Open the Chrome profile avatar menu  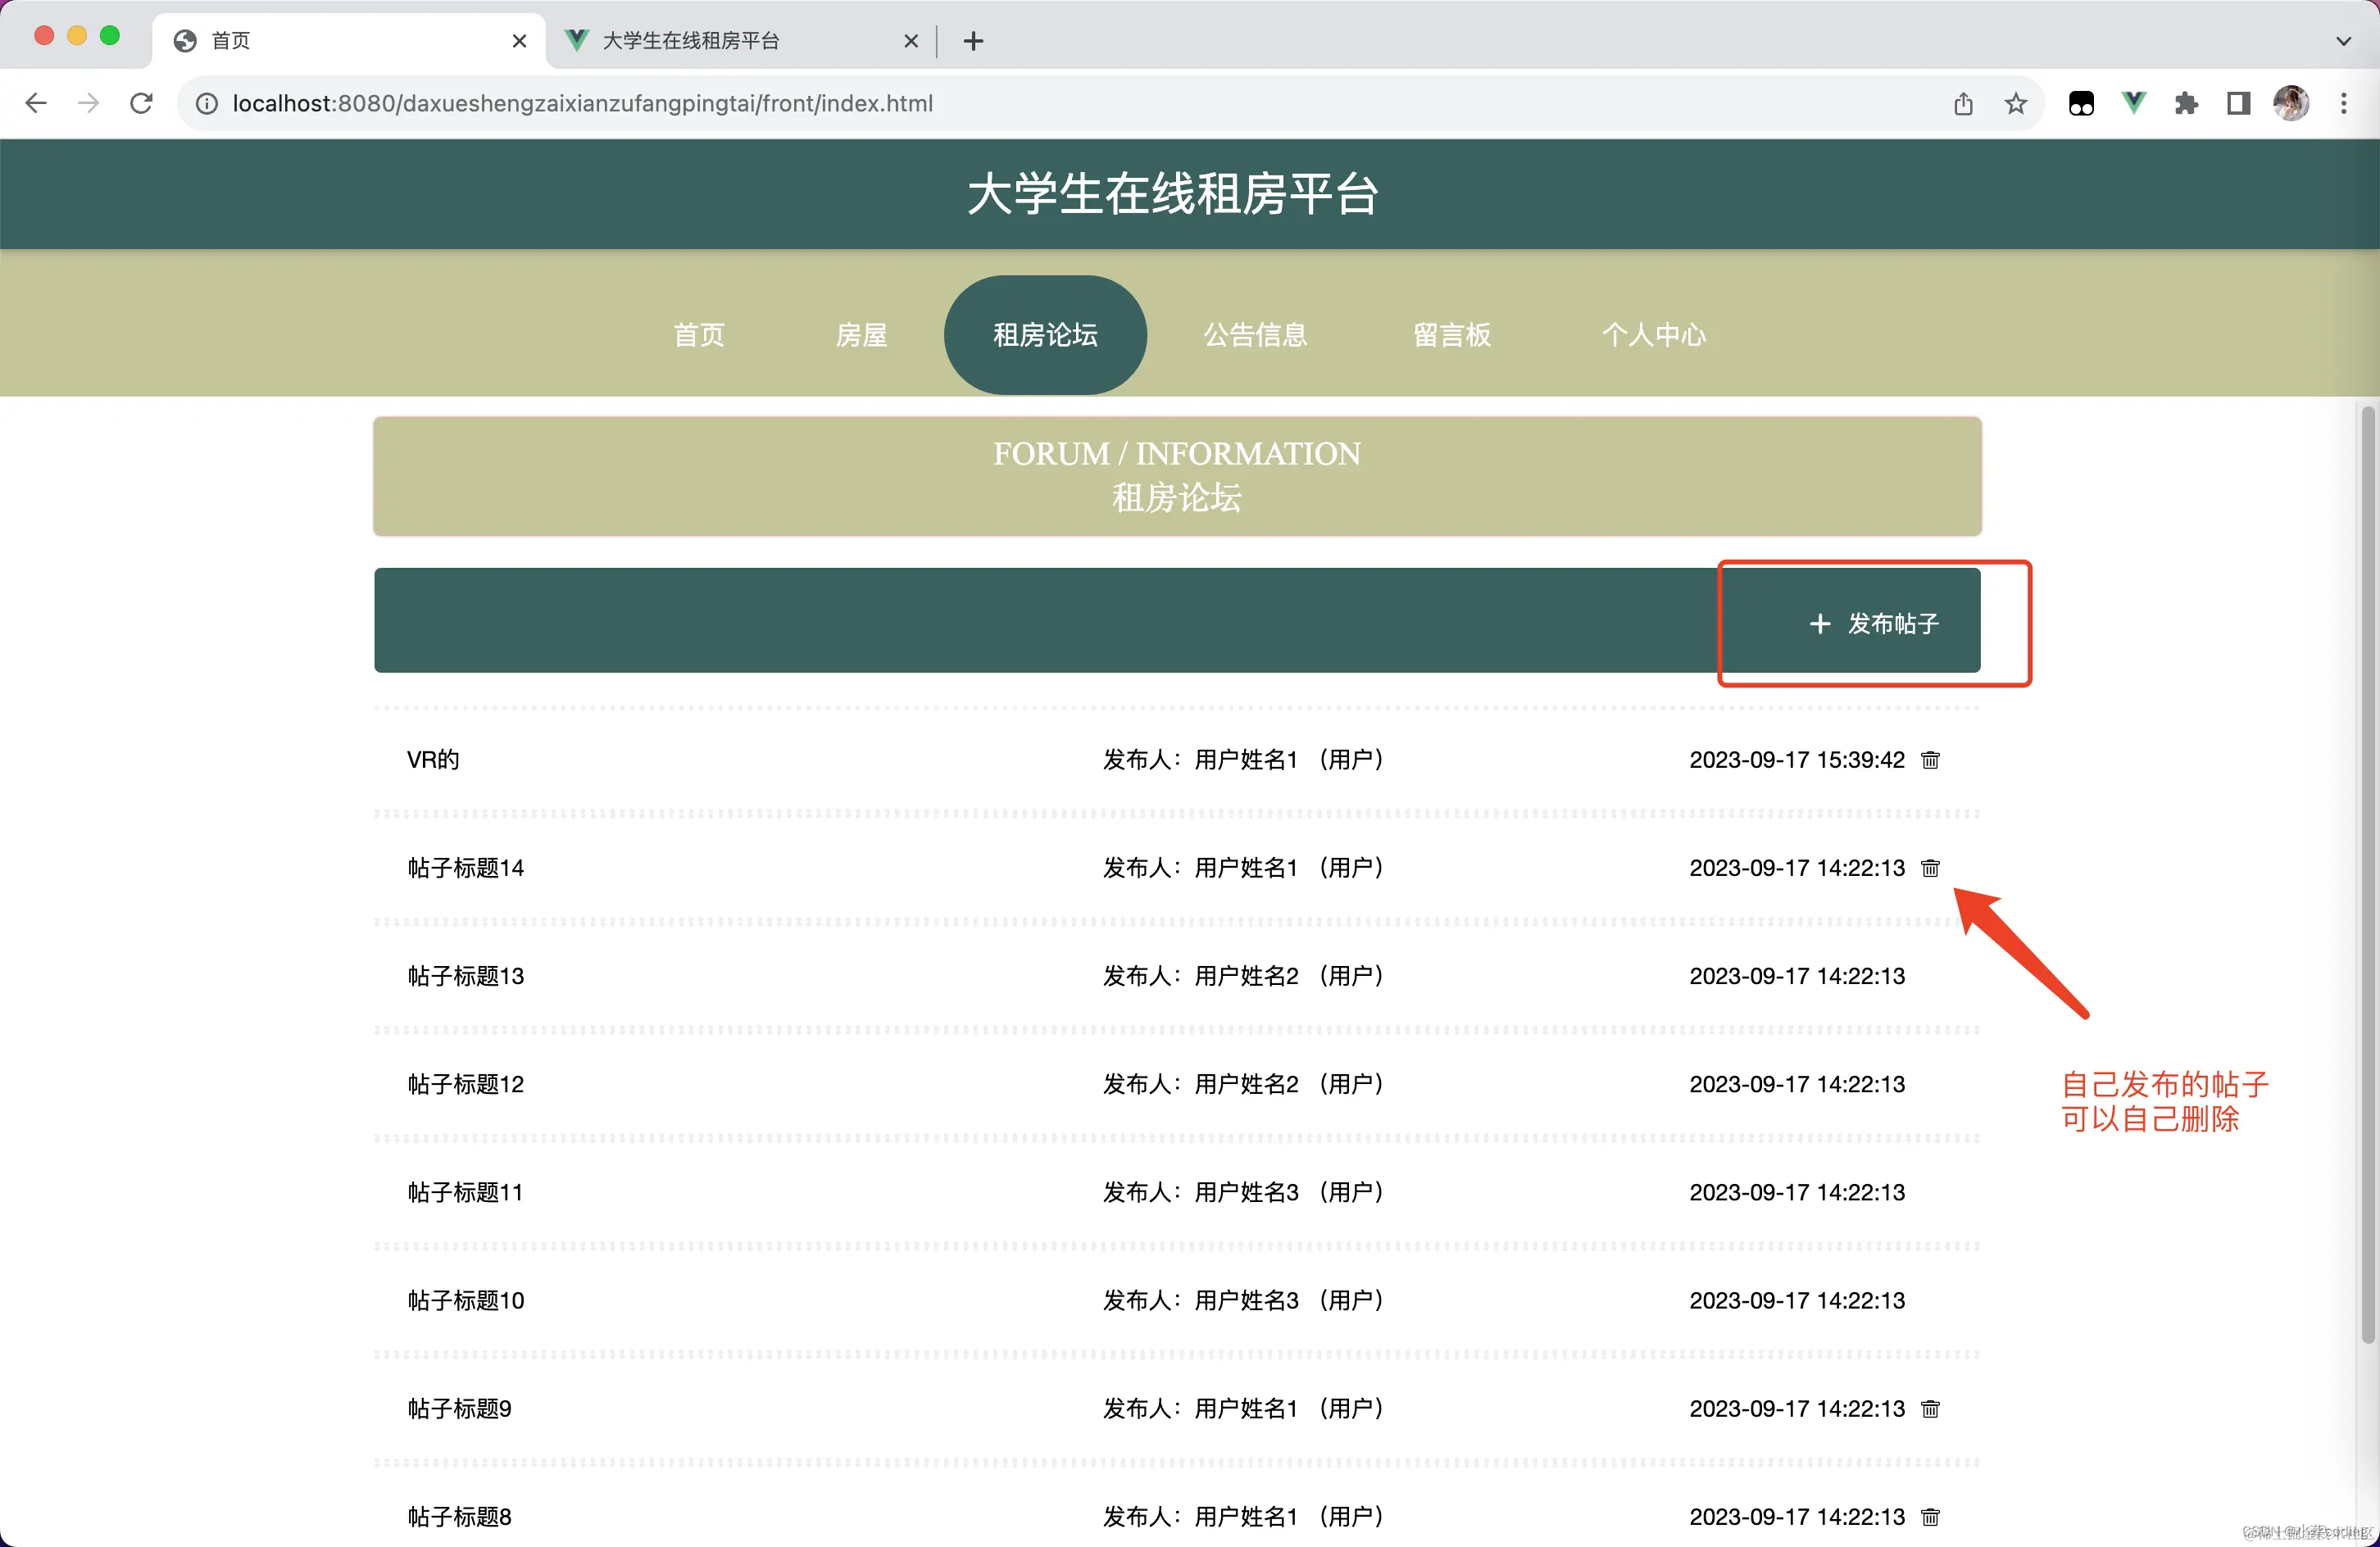(2290, 103)
